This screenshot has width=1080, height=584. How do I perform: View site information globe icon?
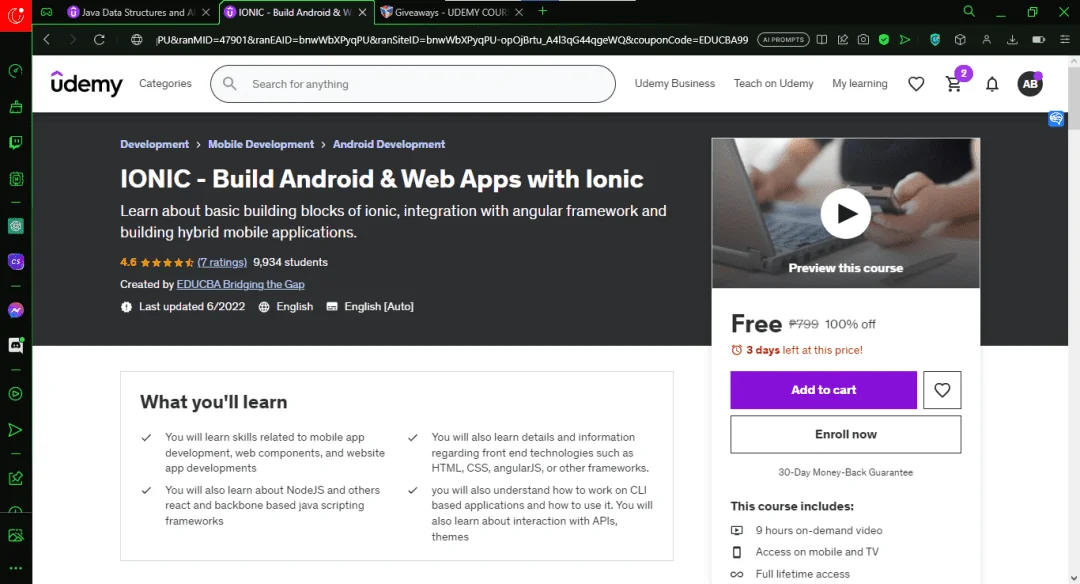point(136,40)
